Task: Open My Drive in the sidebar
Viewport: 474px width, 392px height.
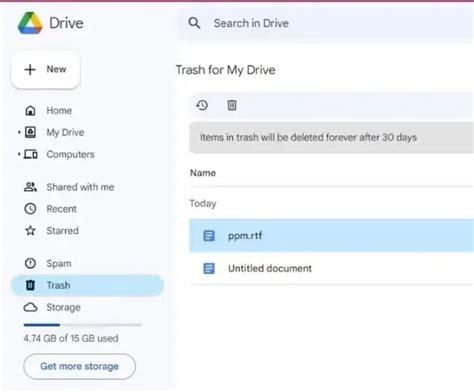Action: (x=65, y=132)
